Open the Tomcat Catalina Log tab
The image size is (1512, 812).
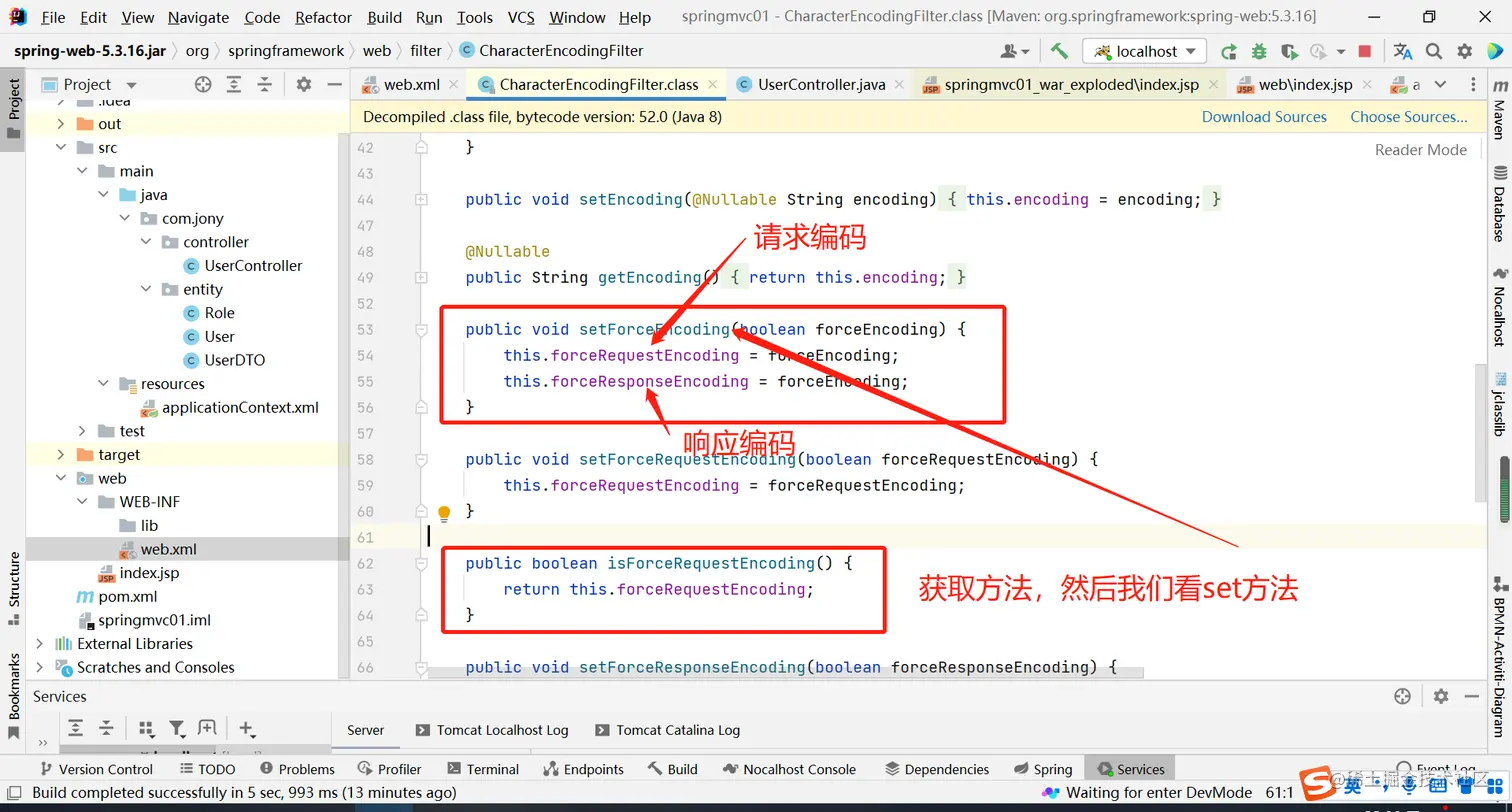tap(667, 730)
